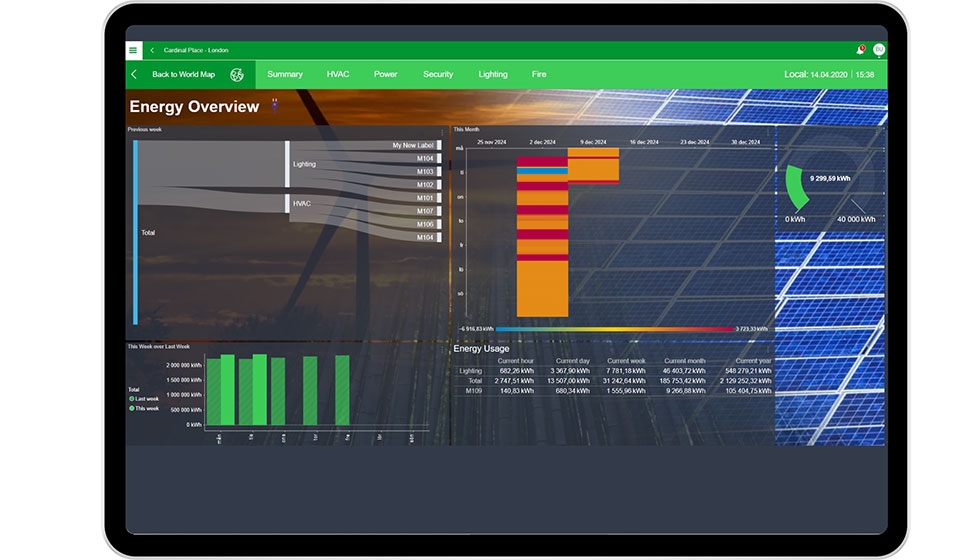Select the My New Label Sankey node
Screen dimensions: 980x560
click(411, 145)
